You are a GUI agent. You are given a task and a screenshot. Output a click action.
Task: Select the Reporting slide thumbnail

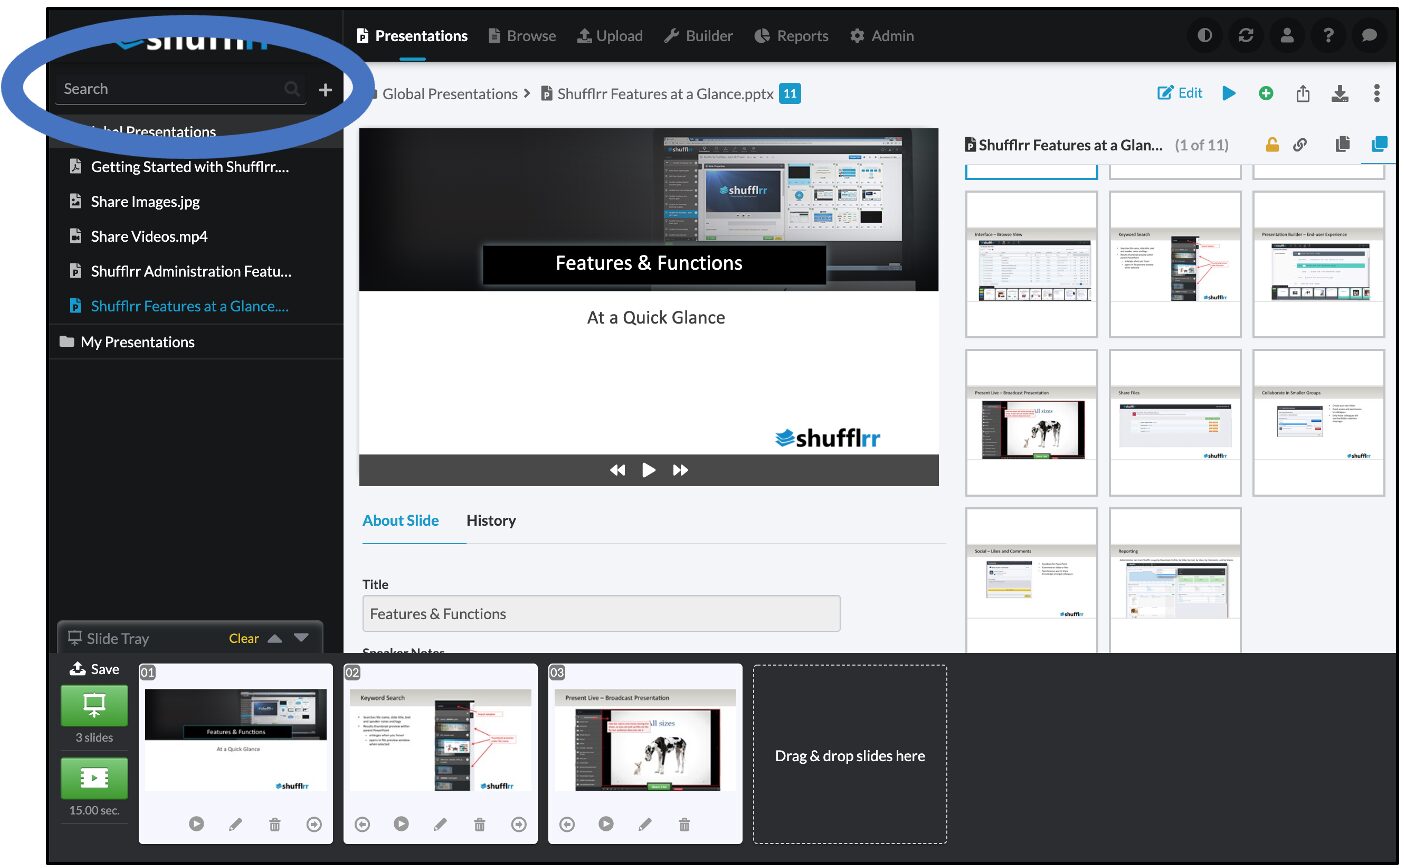(x=1175, y=580)
